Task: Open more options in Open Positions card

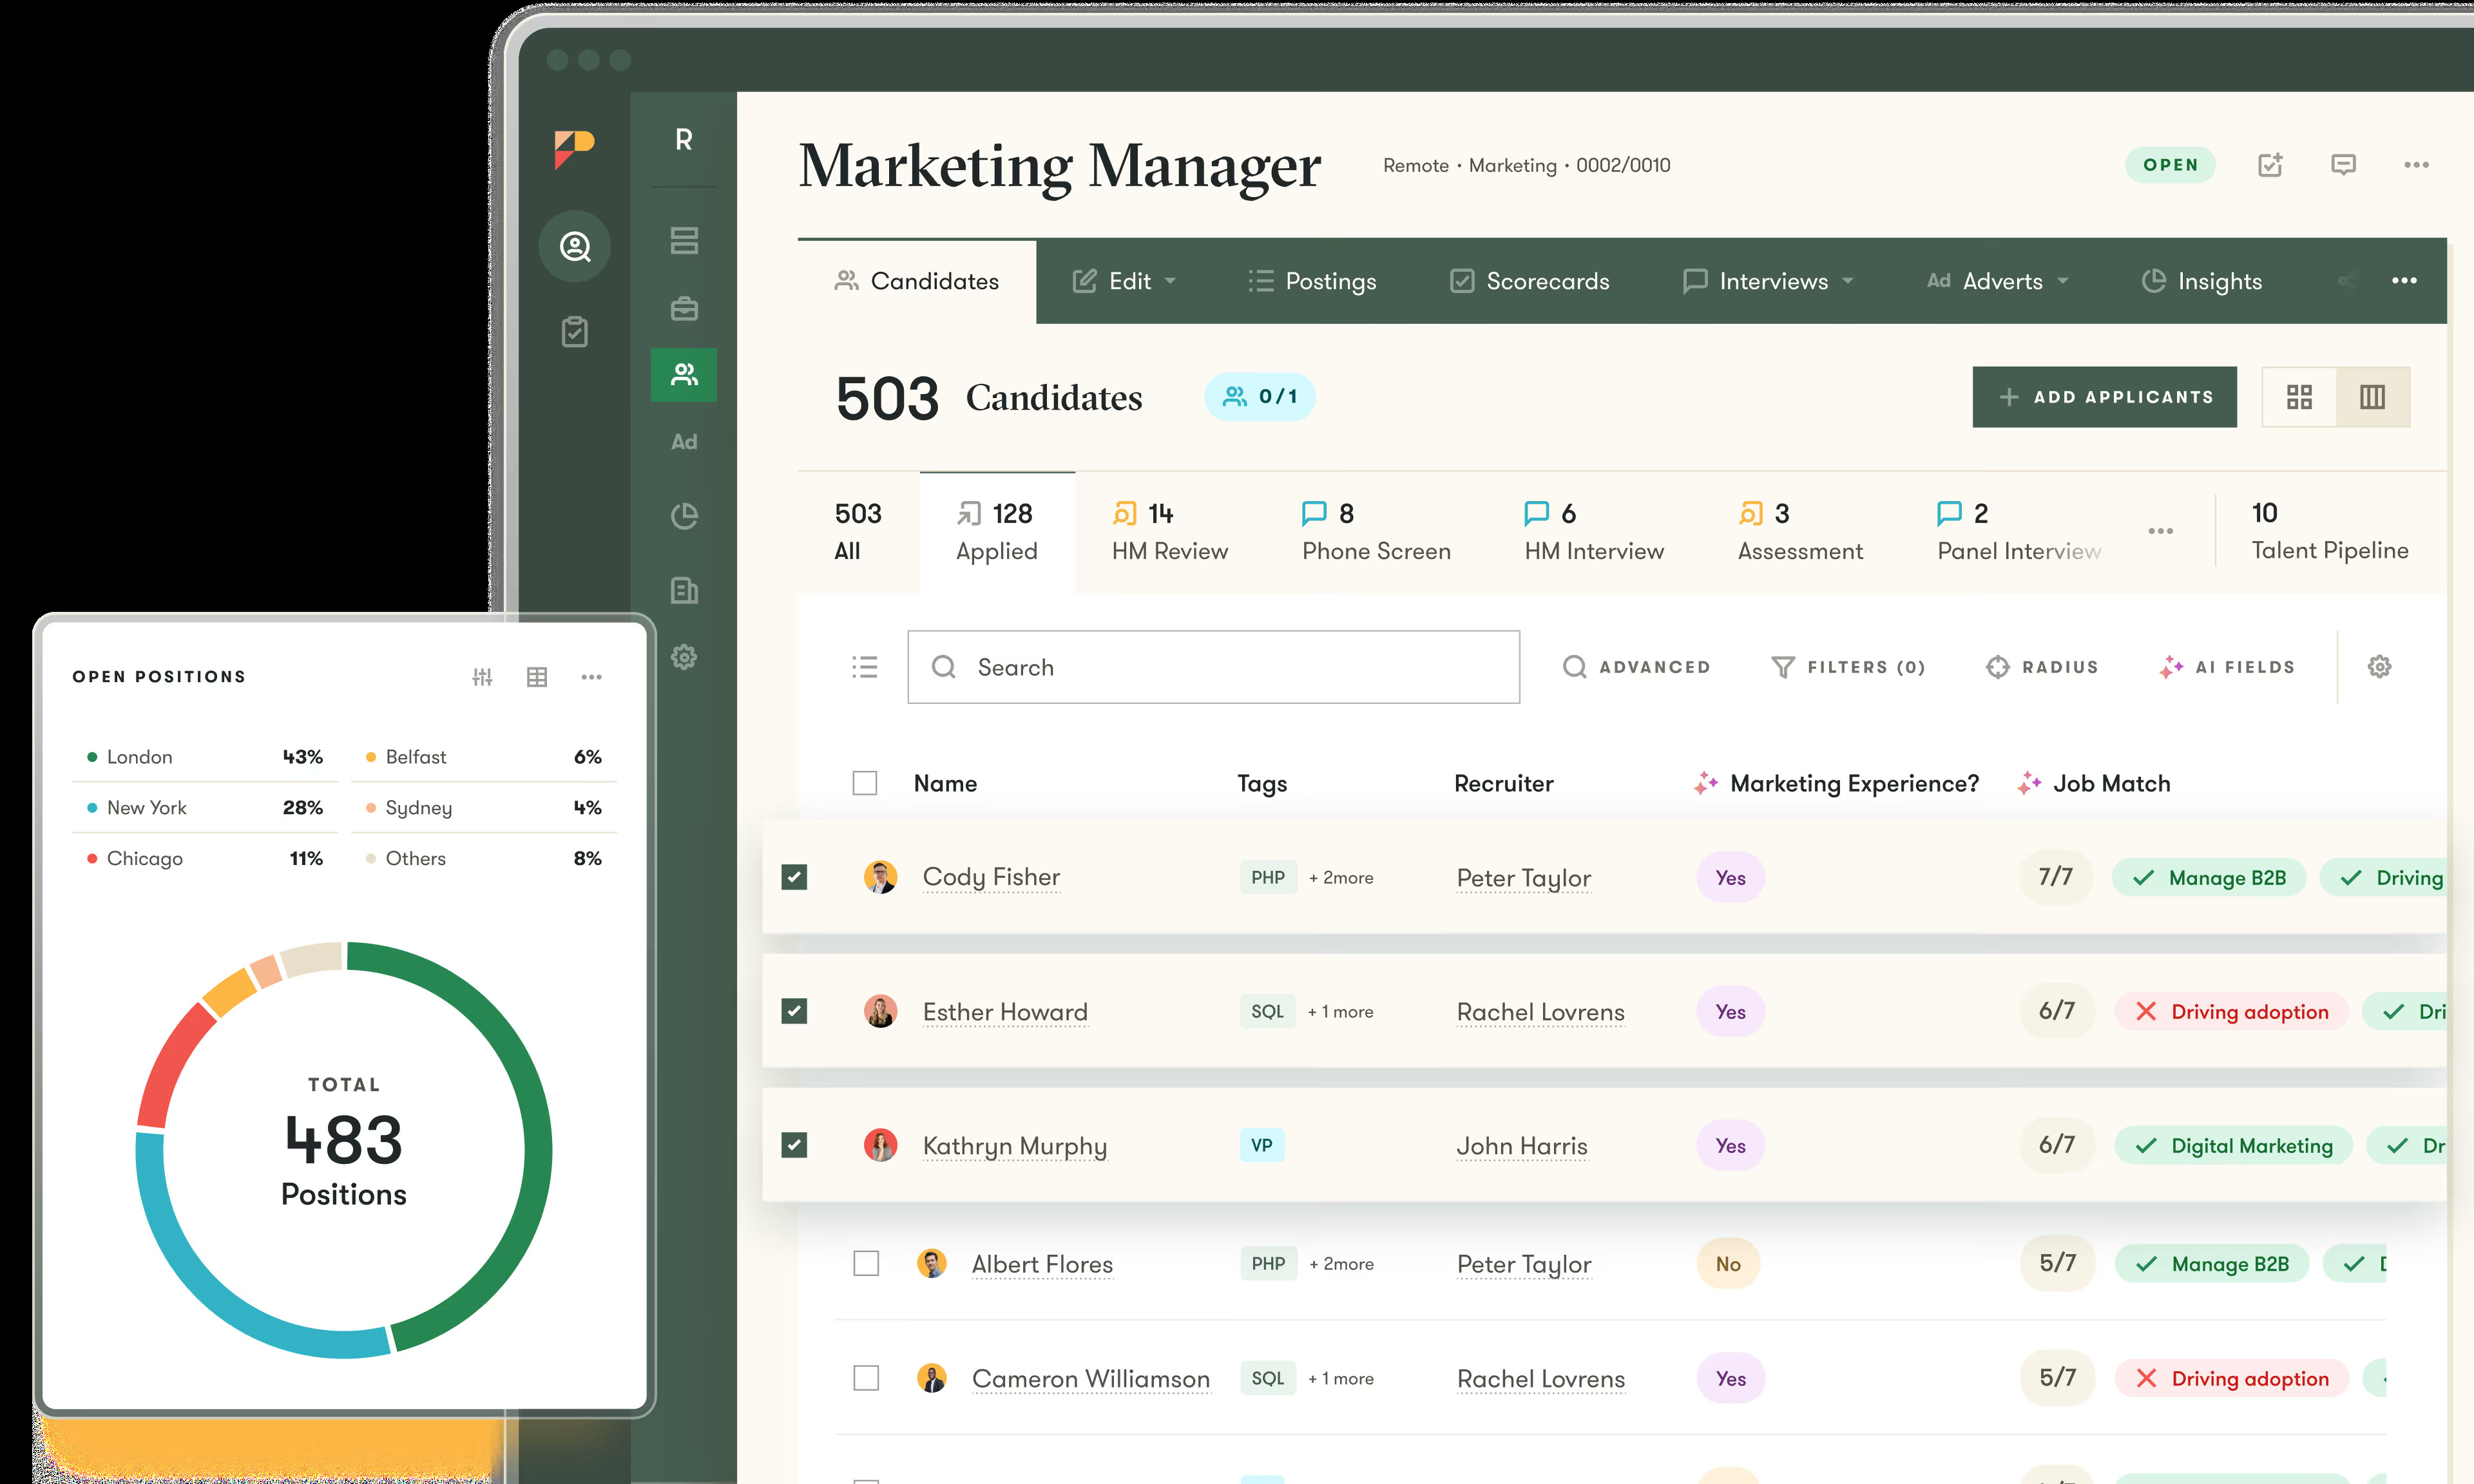Action: pos(592,677)
